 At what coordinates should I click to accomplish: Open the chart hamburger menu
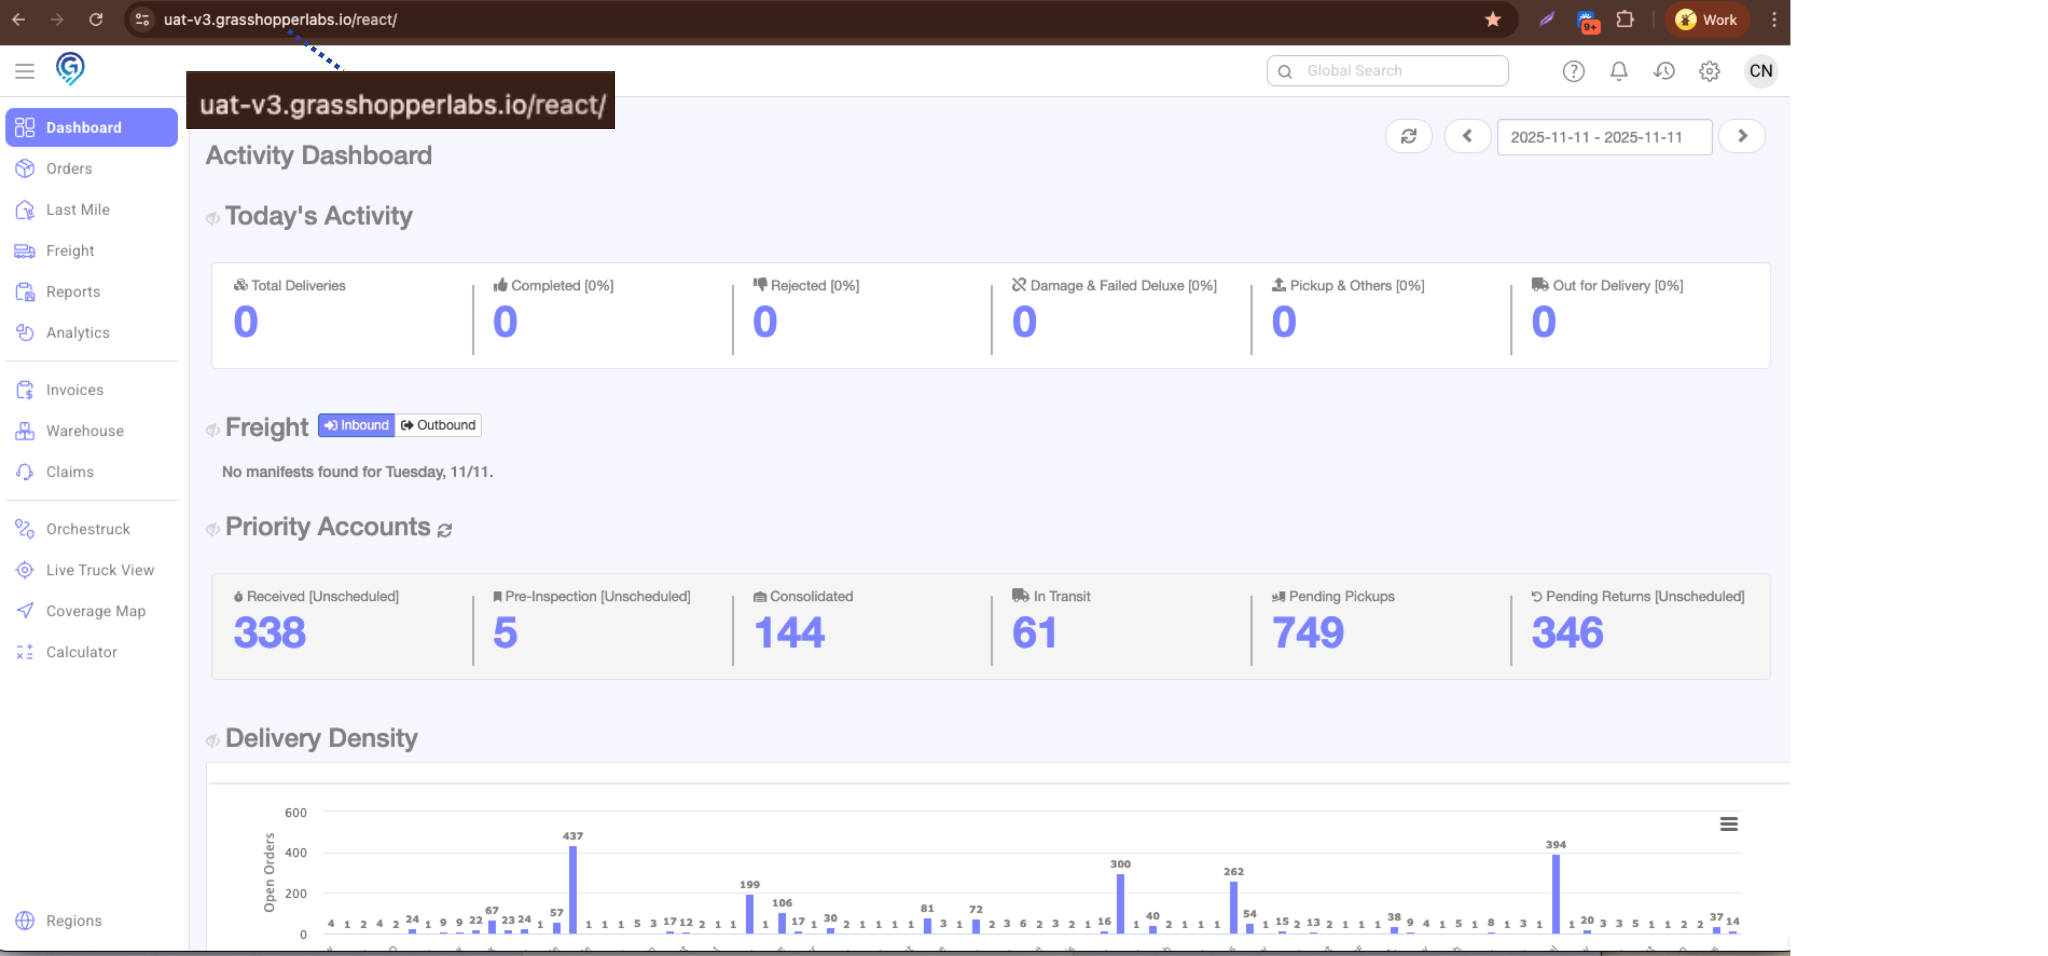(x=1728, y=824)
